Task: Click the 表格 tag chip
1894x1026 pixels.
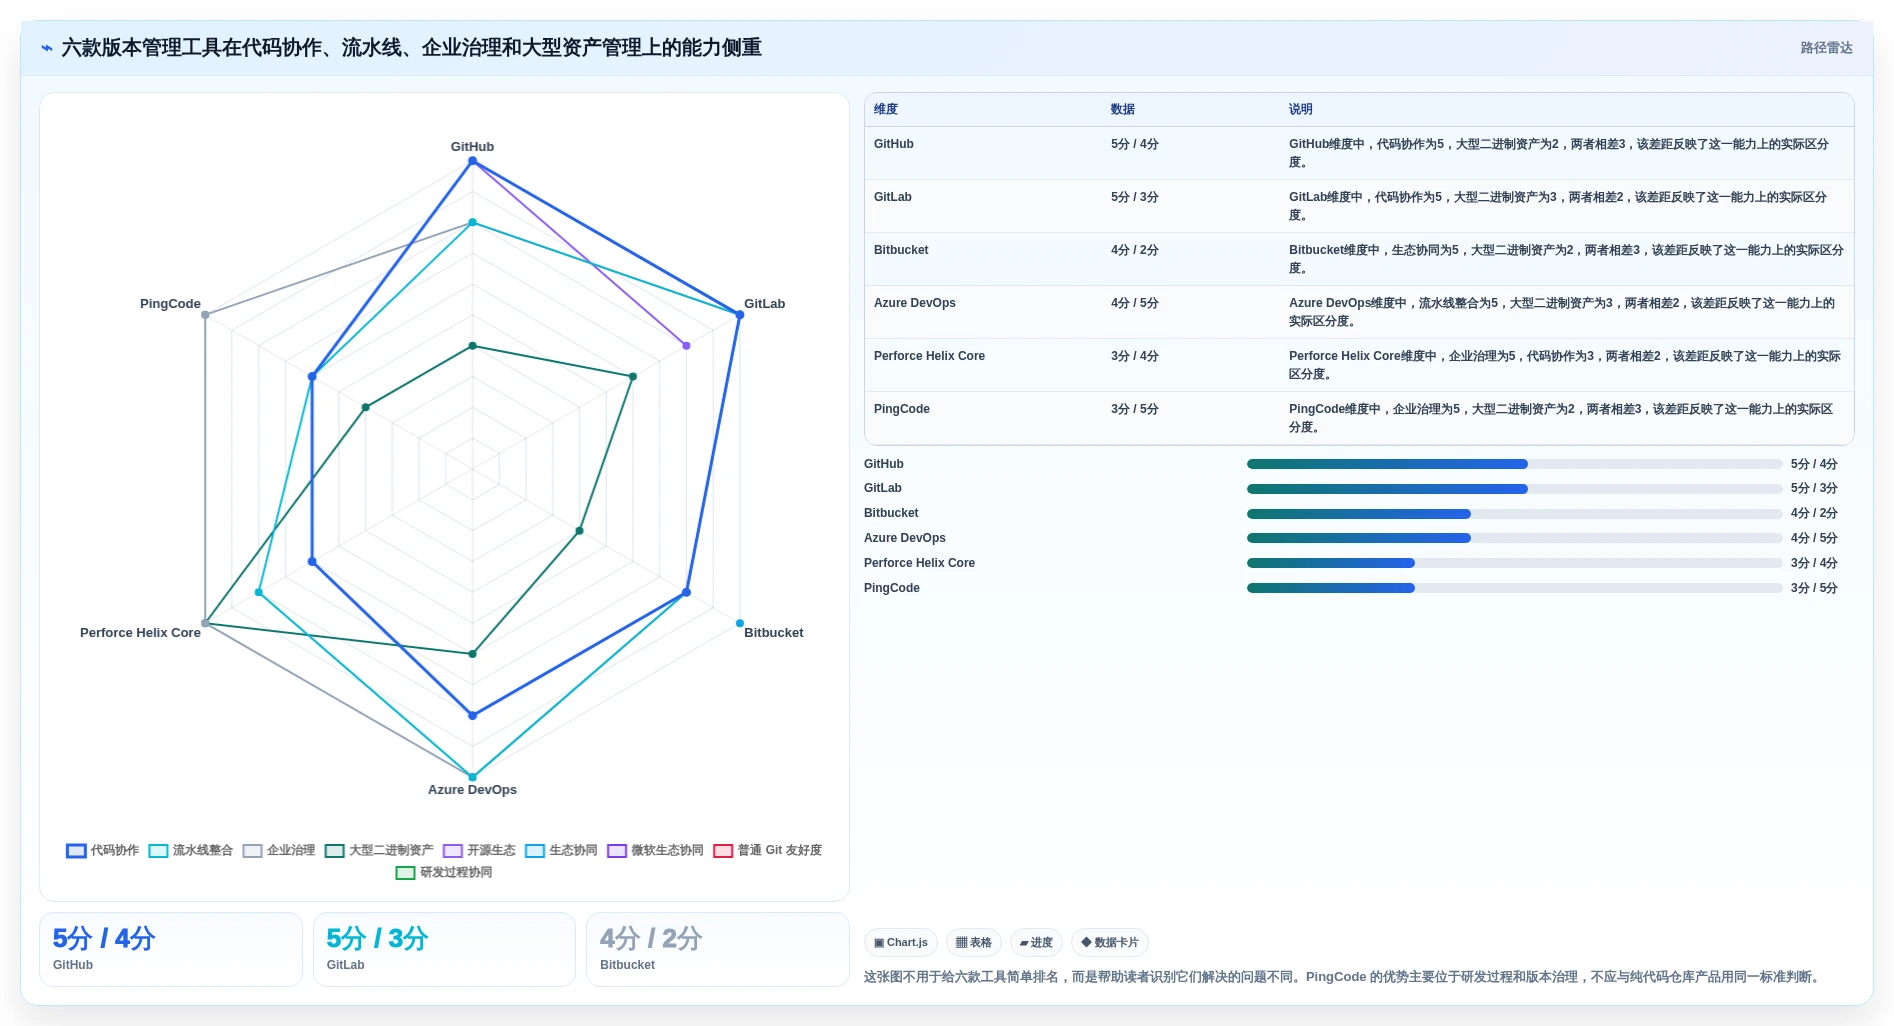Action: (973, 943)
